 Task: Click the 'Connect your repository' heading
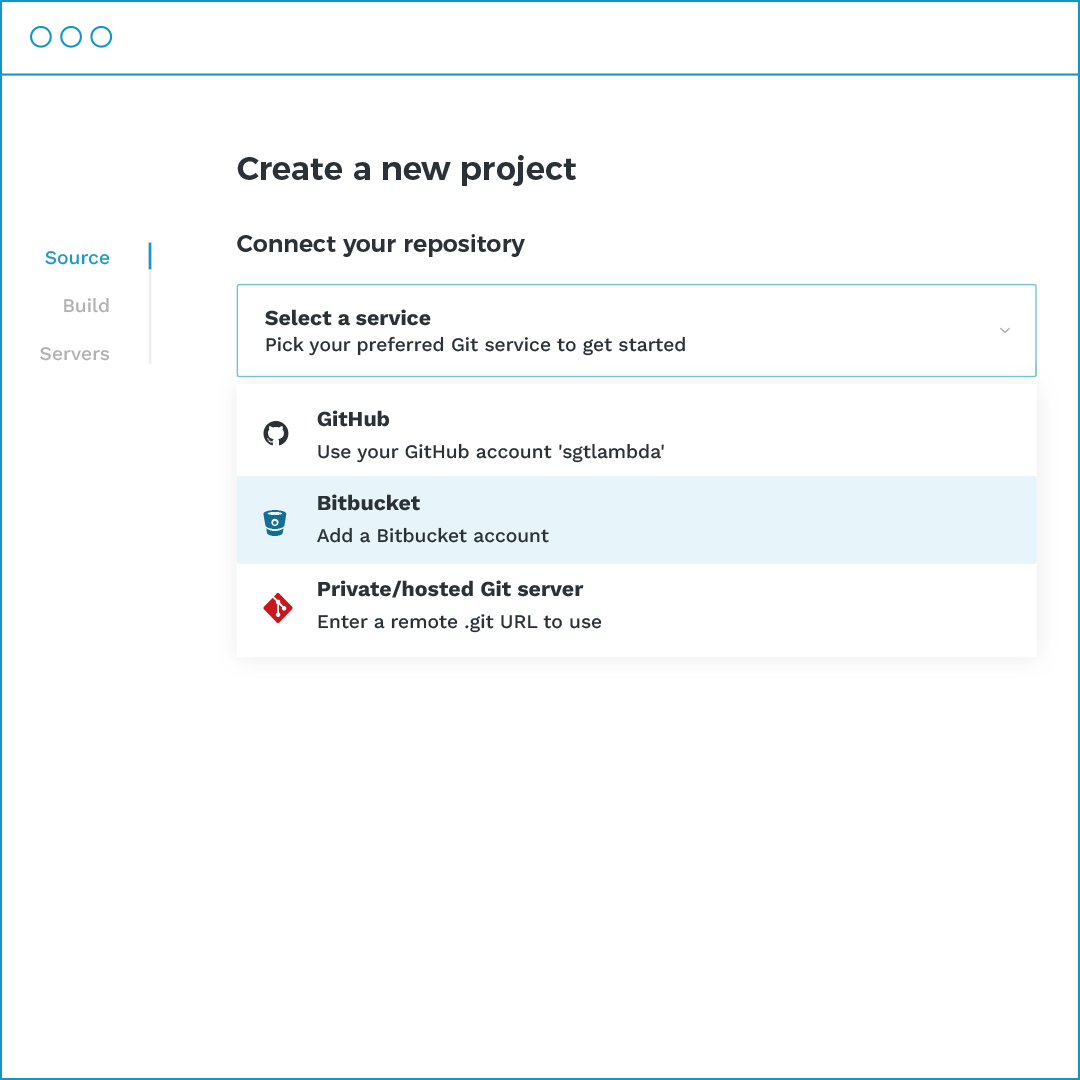(380, 244)
